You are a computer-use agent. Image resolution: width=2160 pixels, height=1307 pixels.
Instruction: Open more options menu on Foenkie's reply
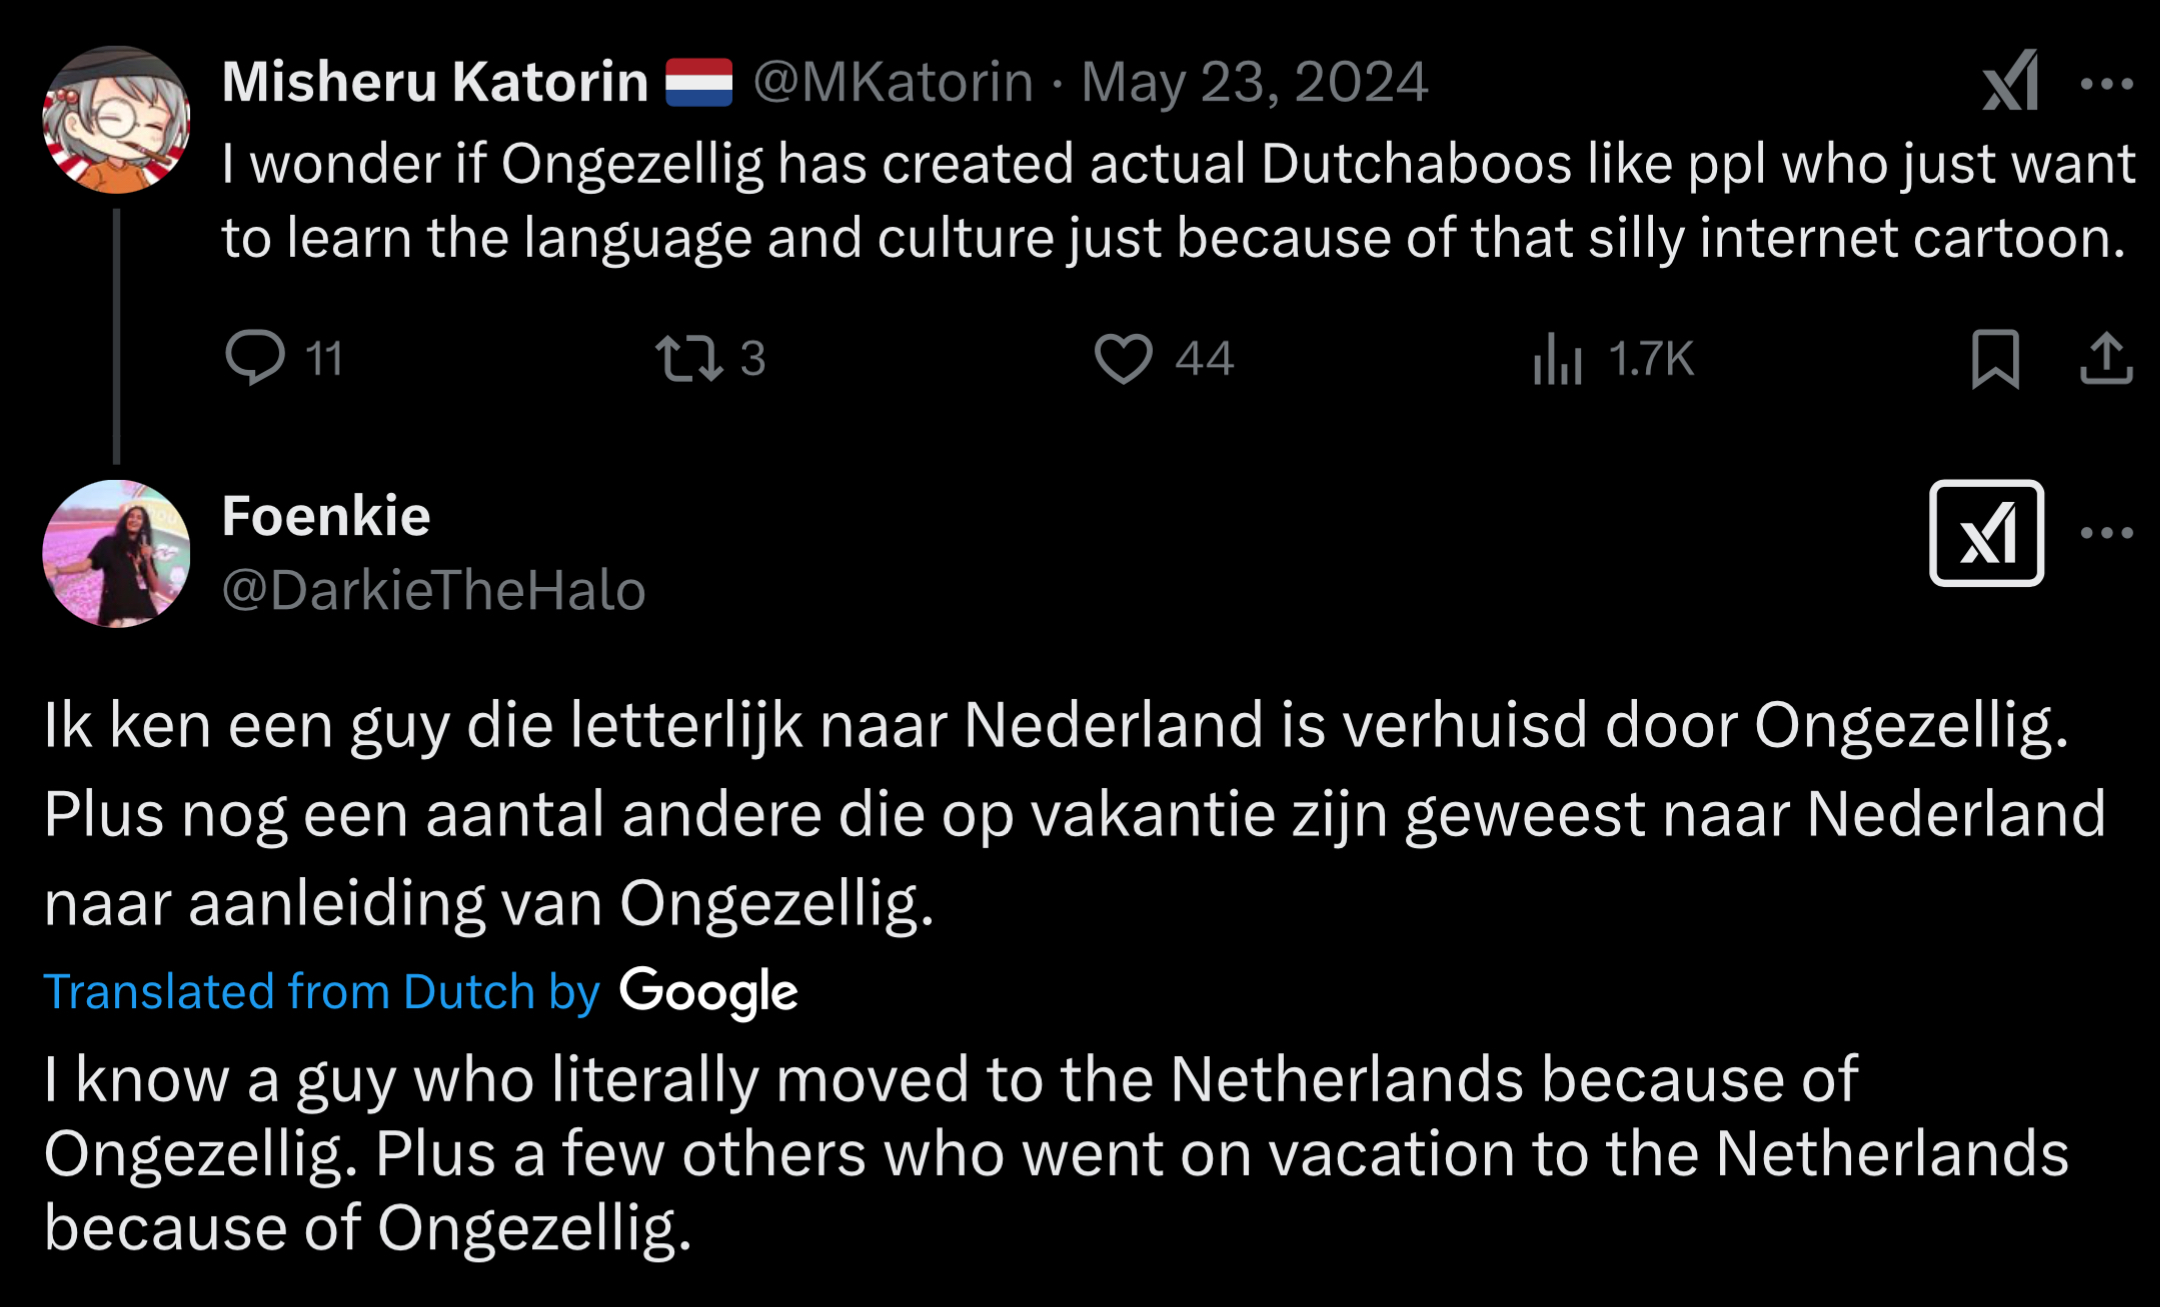tap(2106, 533)
